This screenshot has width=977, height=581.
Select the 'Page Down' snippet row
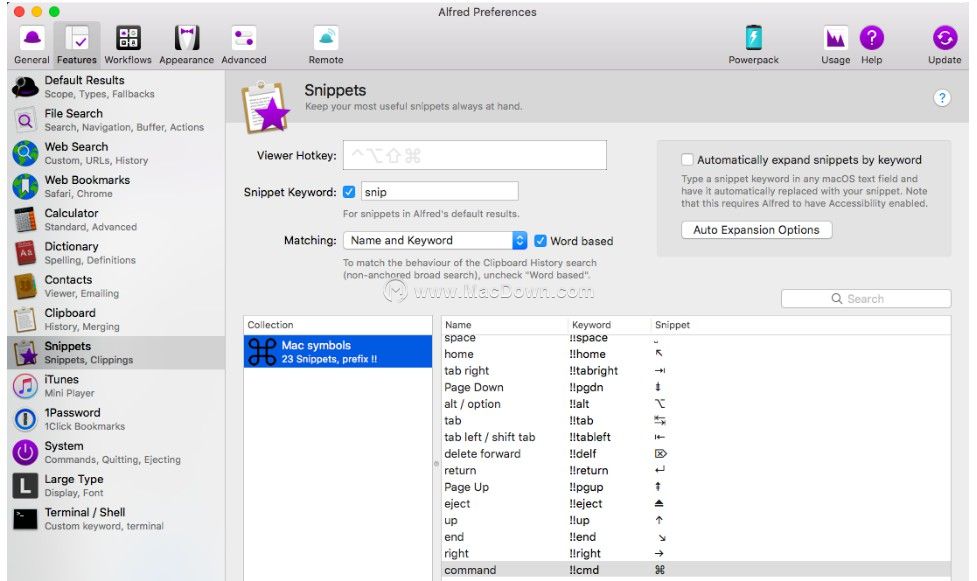pos(696,387)
